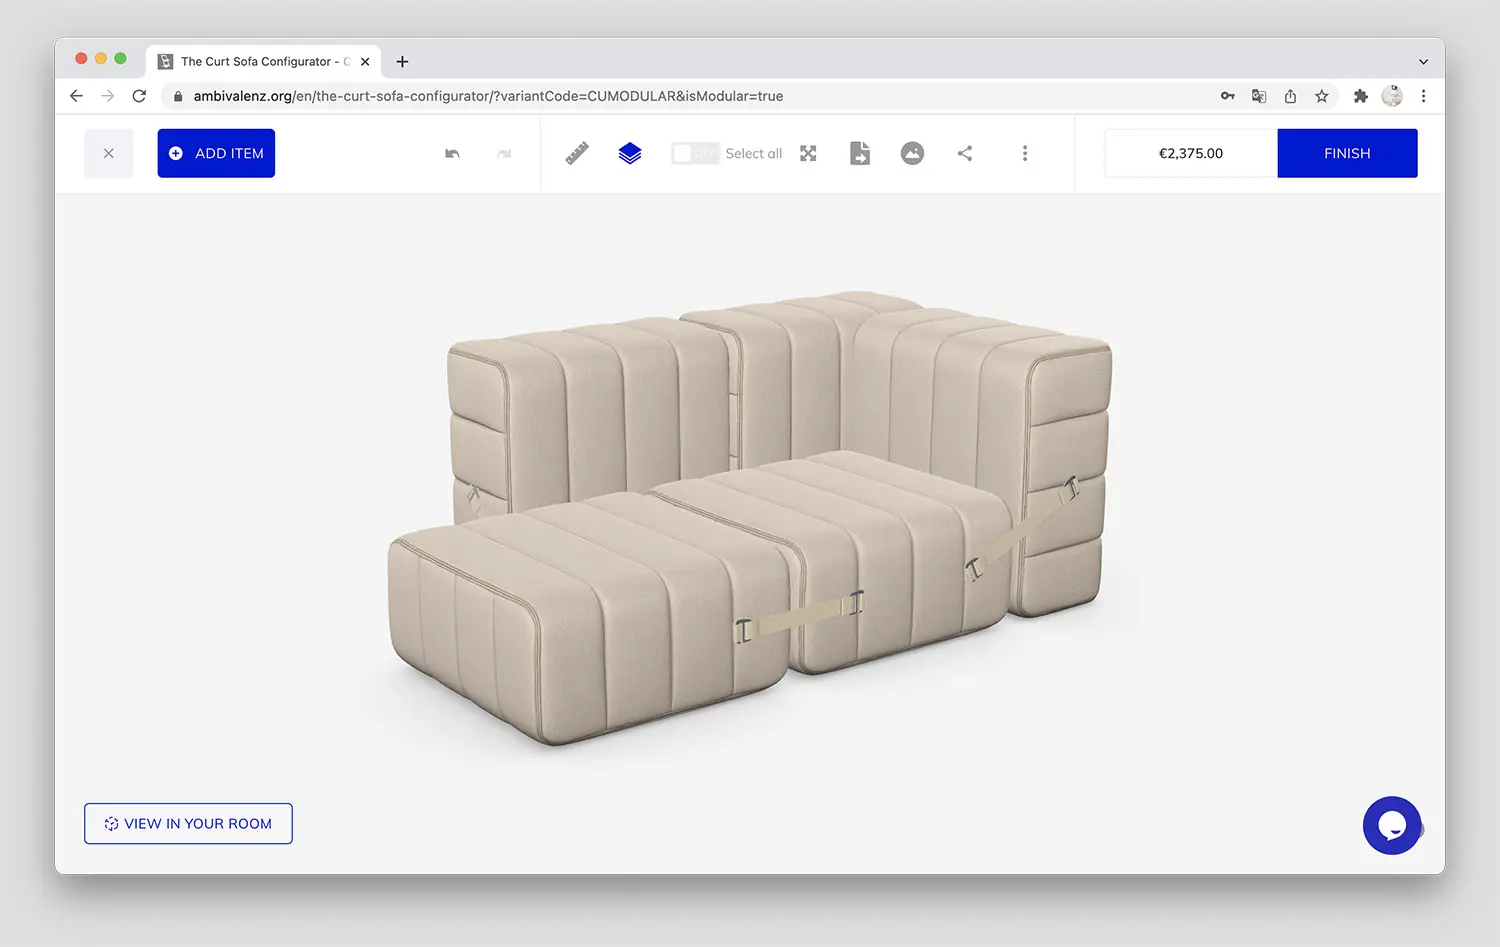Screen dimensions: 1500x947
Task: Toggle the Select all switch
Action: pyautogui.click(x=694, y=153)
